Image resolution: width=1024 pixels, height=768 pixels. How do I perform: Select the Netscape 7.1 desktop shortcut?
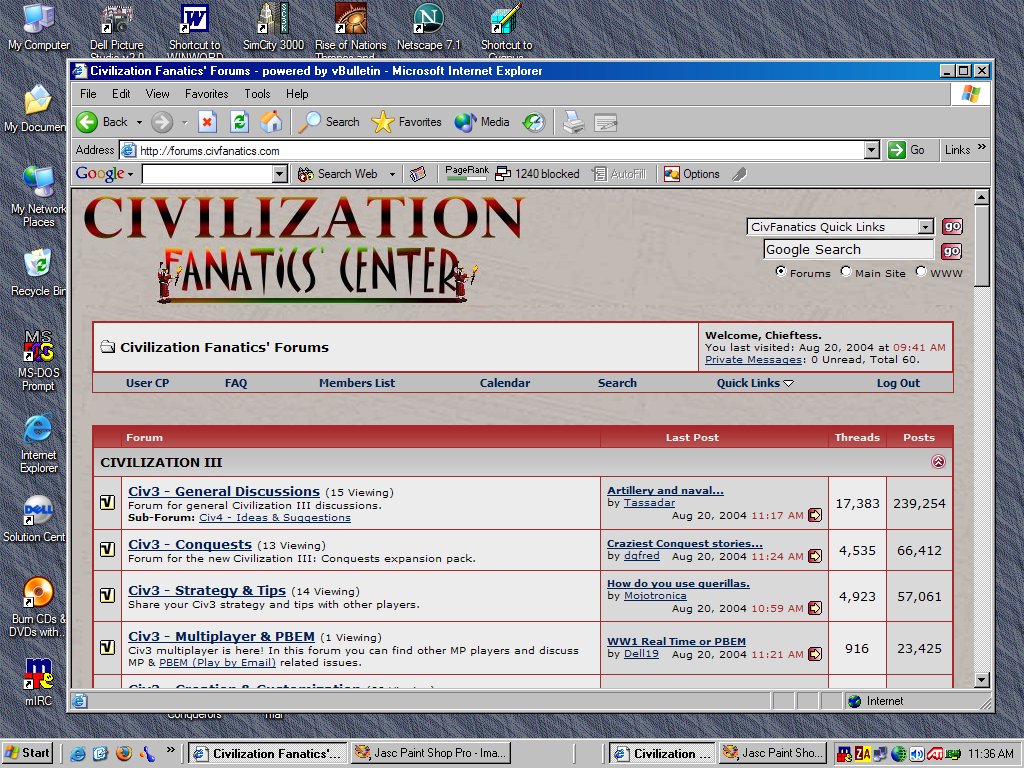point(429,27)
